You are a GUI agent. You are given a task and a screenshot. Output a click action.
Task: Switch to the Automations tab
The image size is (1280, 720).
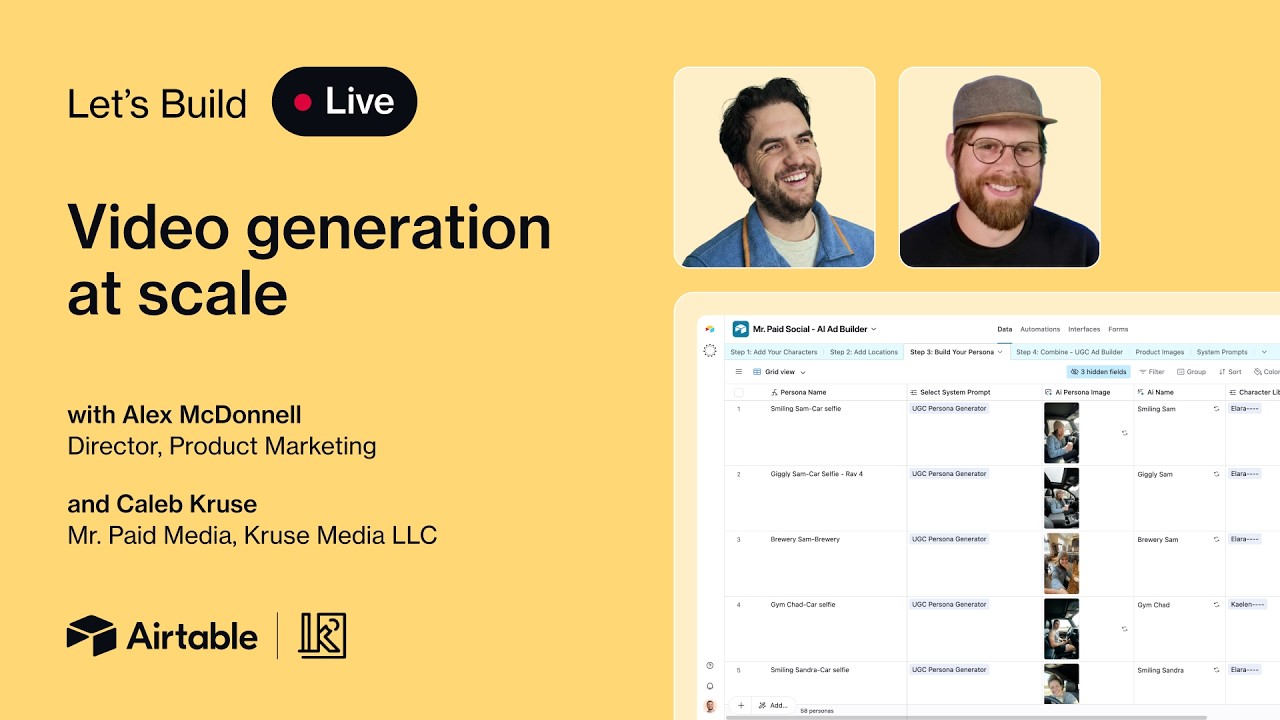1040,329
